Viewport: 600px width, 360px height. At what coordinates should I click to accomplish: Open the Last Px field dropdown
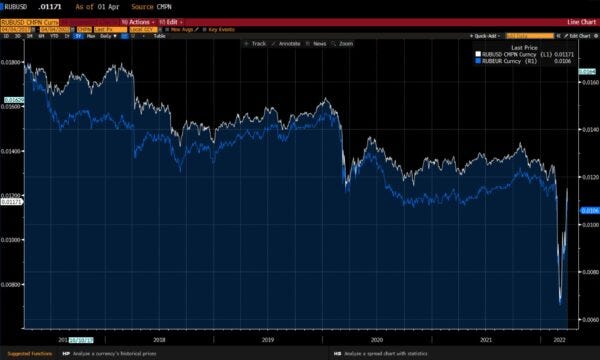coord(110,29)
